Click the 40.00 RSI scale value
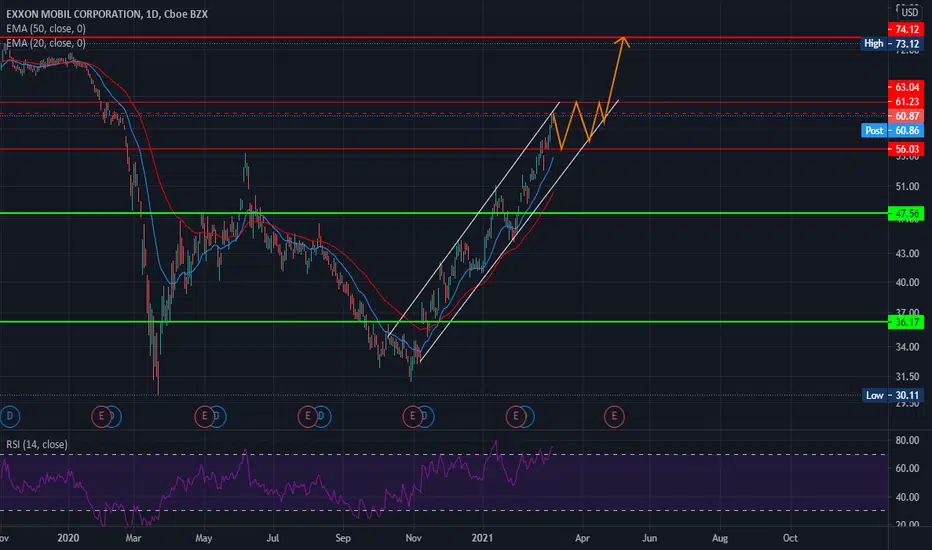 (907, 496)
